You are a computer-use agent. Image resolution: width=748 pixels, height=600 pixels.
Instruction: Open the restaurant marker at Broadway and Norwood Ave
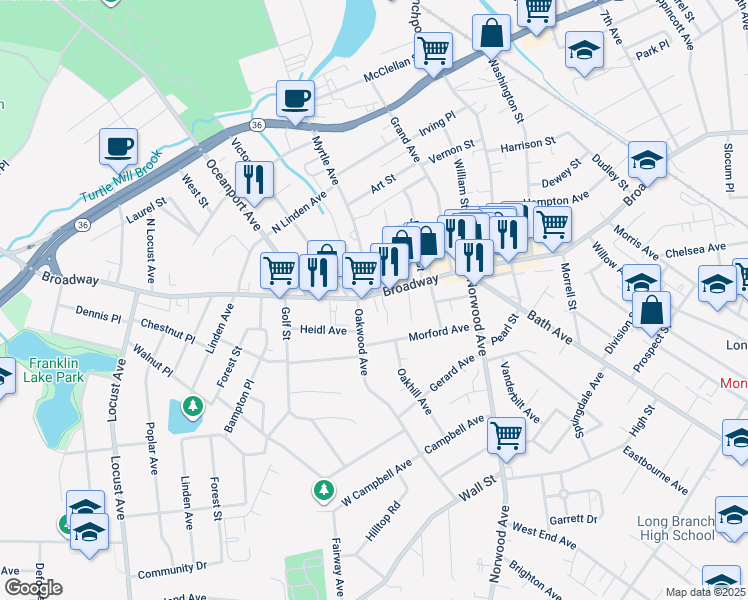click(x=474, y=262)
